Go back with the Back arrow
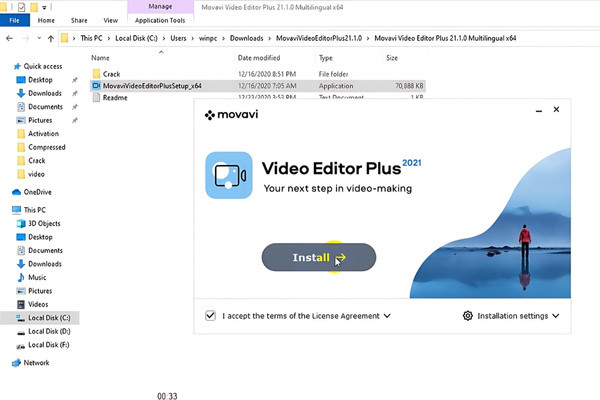Screen dimensions: 600x400 click(x=10, y=38)
